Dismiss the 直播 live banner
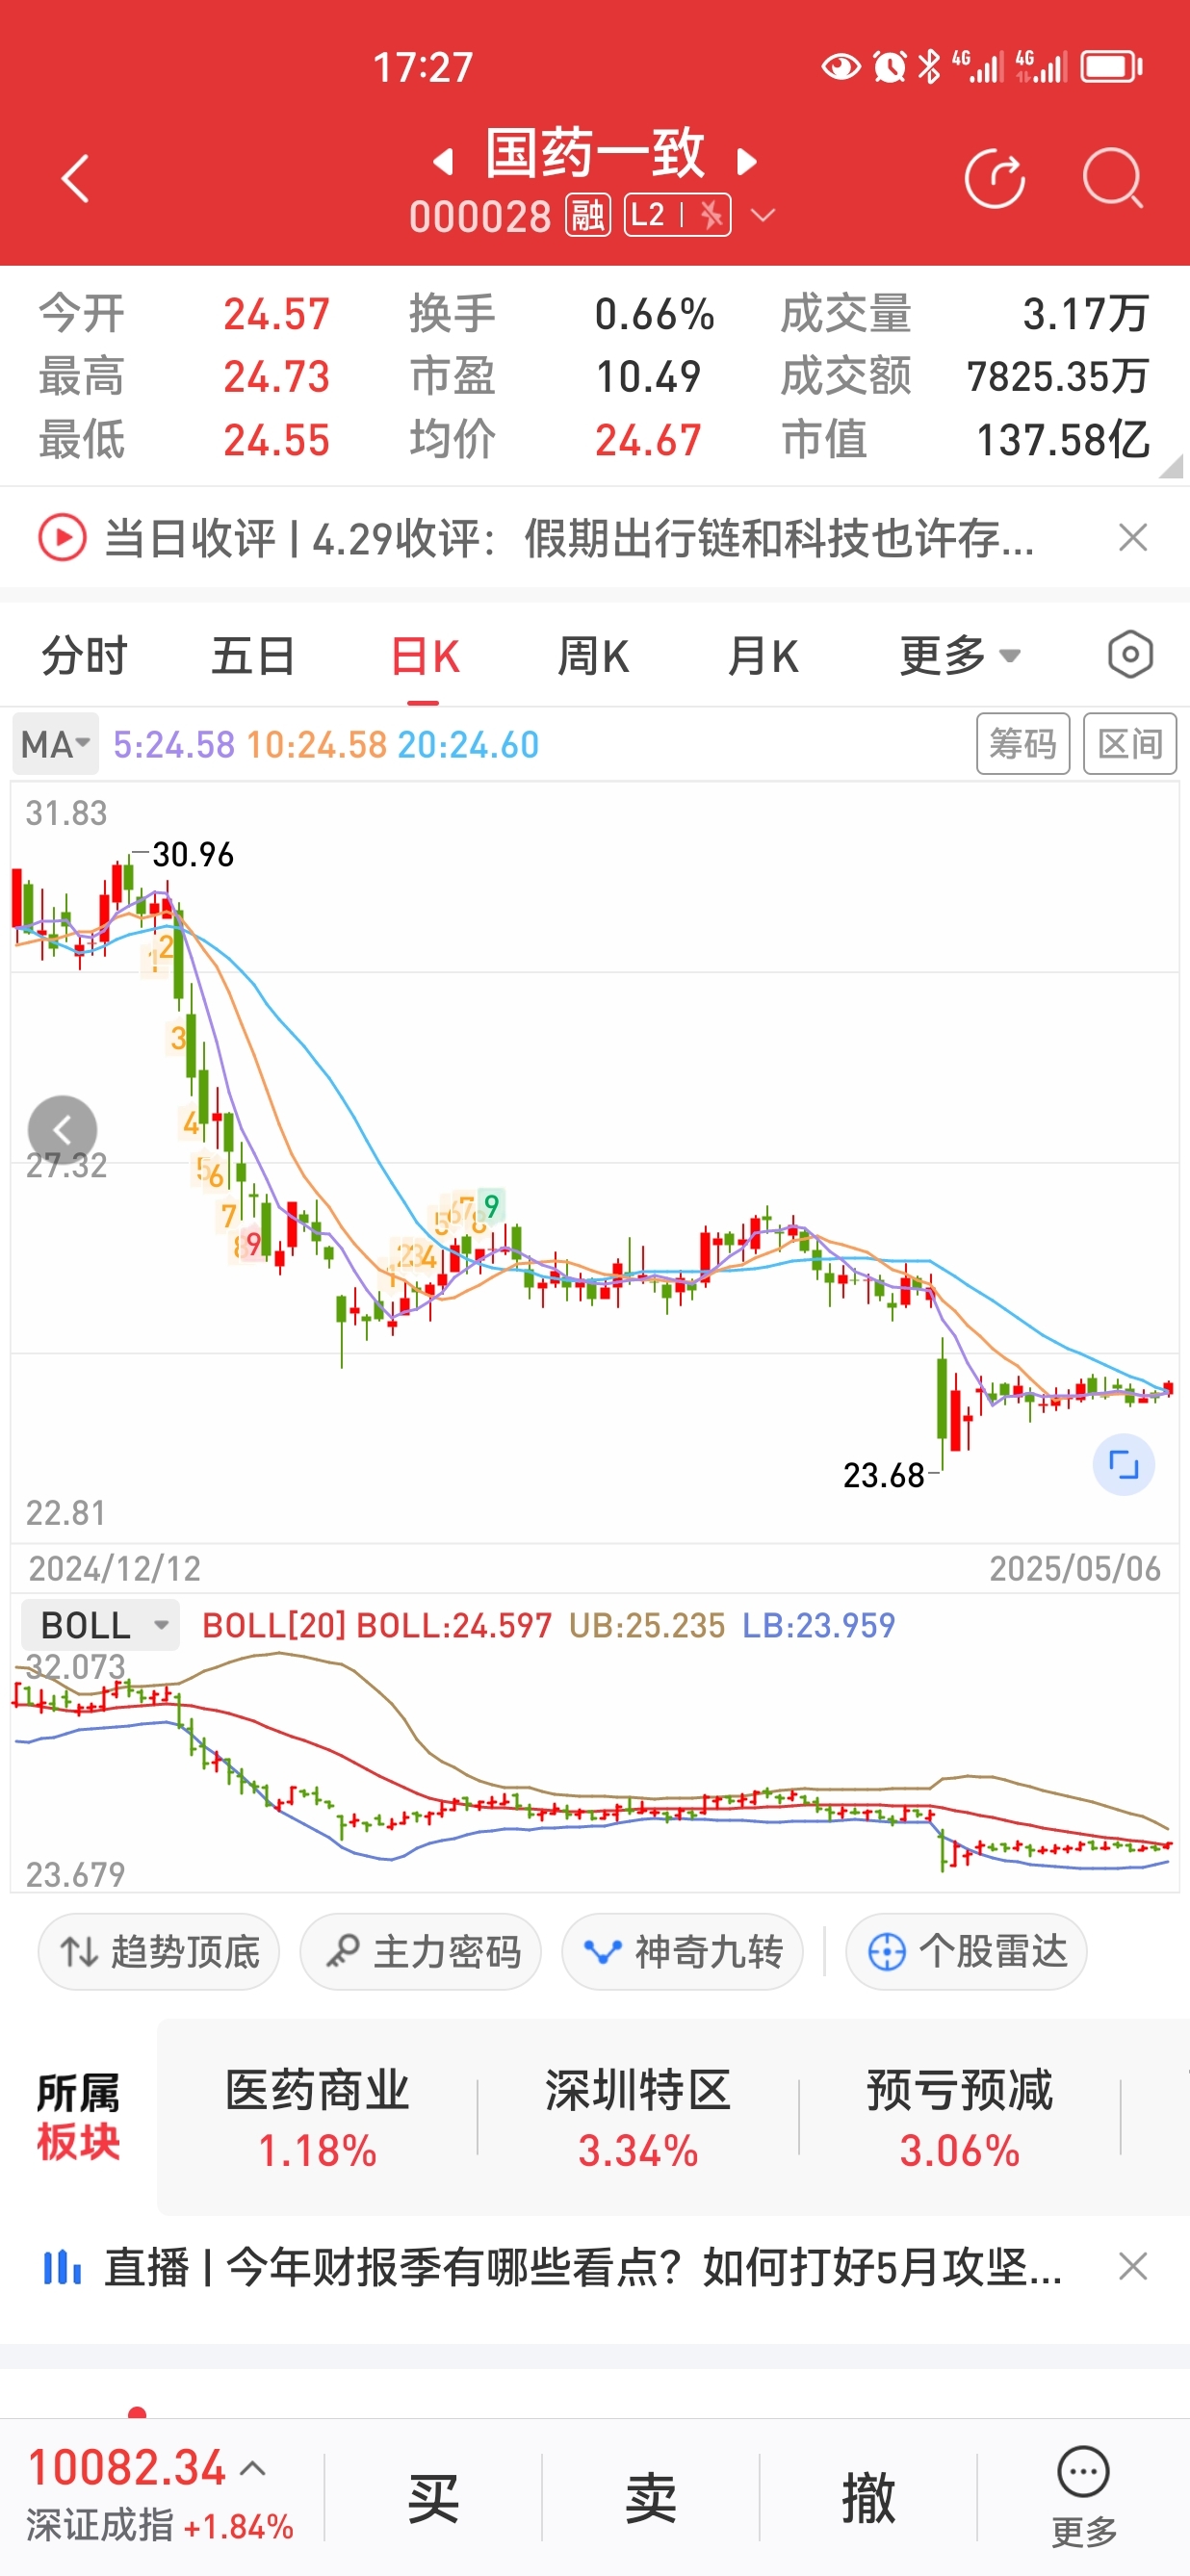This screenshot has width=1190, height=2576. [1132, 2266]
